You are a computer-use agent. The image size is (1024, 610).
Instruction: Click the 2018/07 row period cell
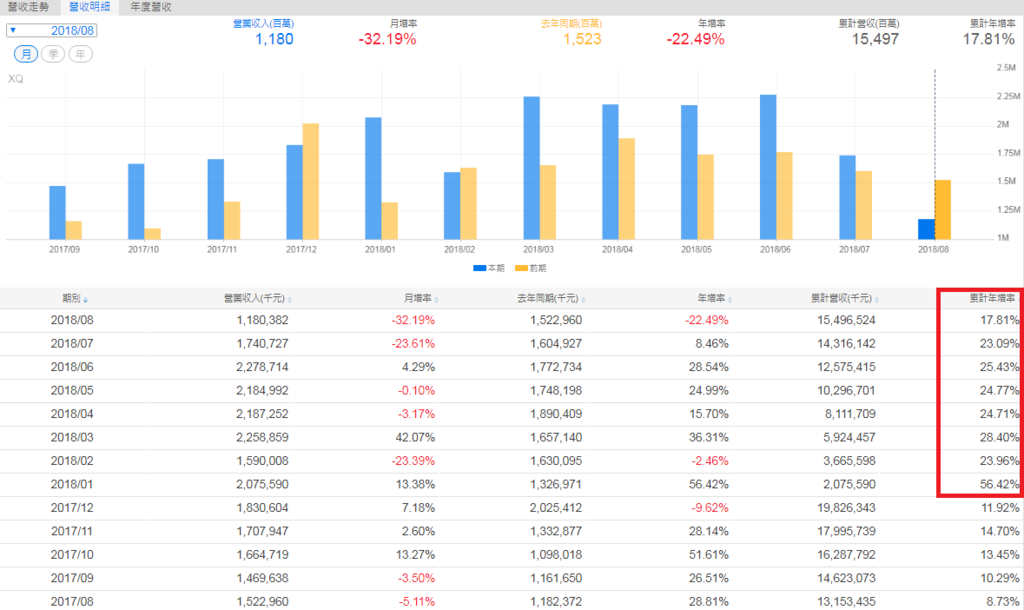pyautogui.click(x=72, y=344)
